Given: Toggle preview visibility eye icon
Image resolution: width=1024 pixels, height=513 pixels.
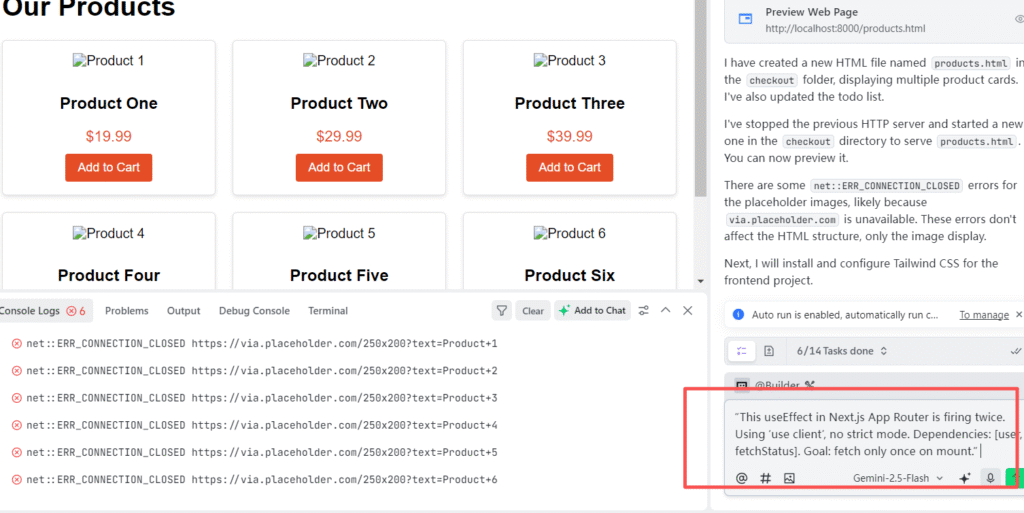Looking at the screenshot, I should [1019, 20].
